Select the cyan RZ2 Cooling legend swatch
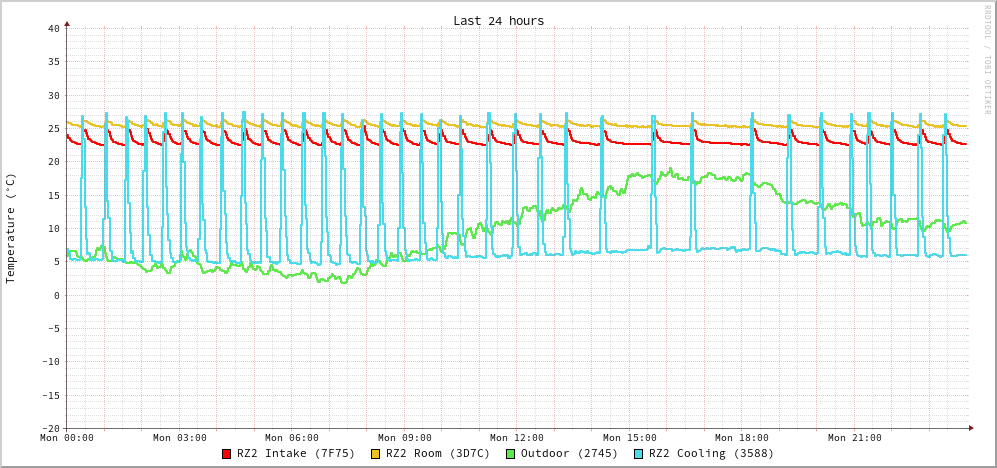 coord(639,454)
